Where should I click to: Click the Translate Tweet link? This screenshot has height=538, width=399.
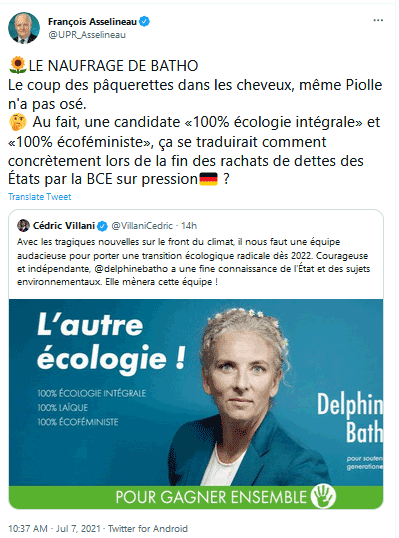39,197
